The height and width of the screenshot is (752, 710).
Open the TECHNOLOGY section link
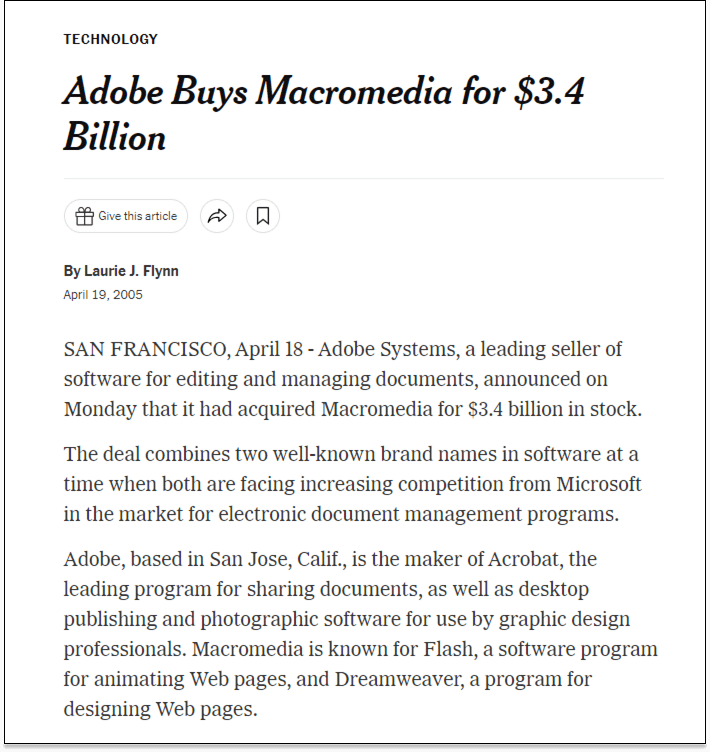tap(110, 39)
